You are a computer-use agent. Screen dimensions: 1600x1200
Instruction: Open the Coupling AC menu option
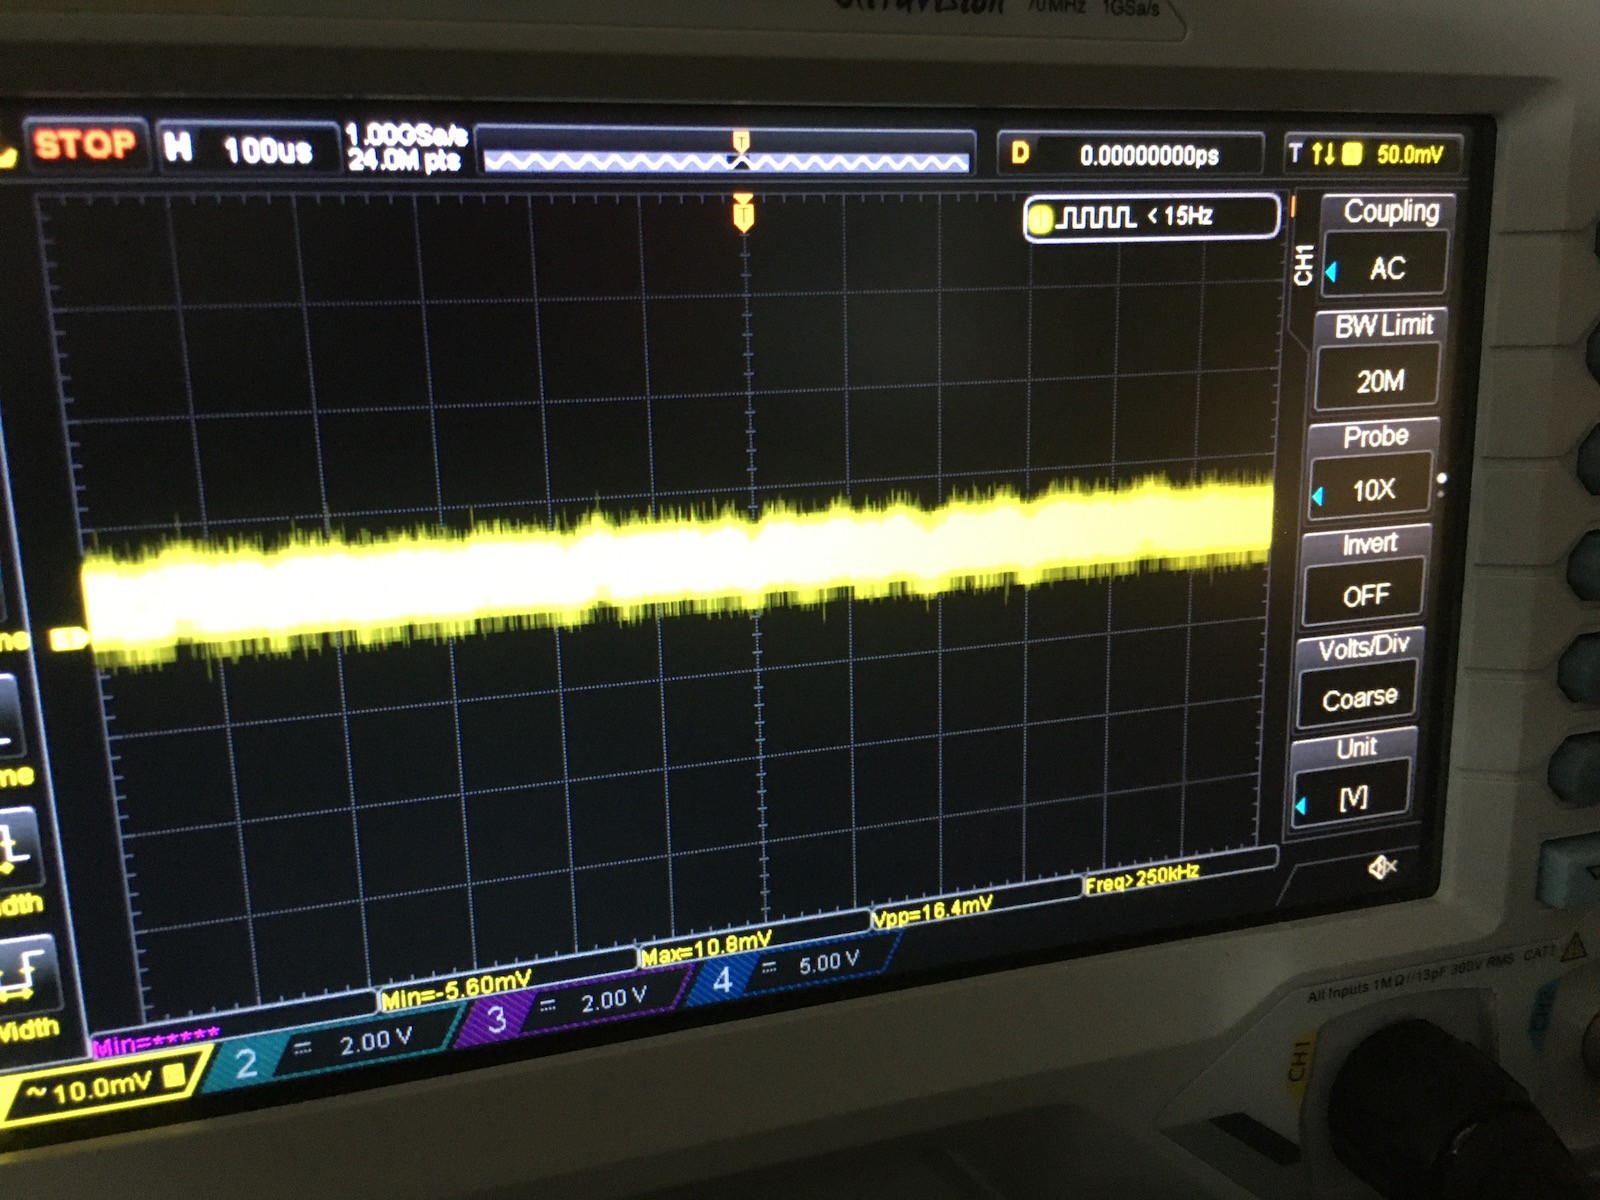tap(1386, 245)
